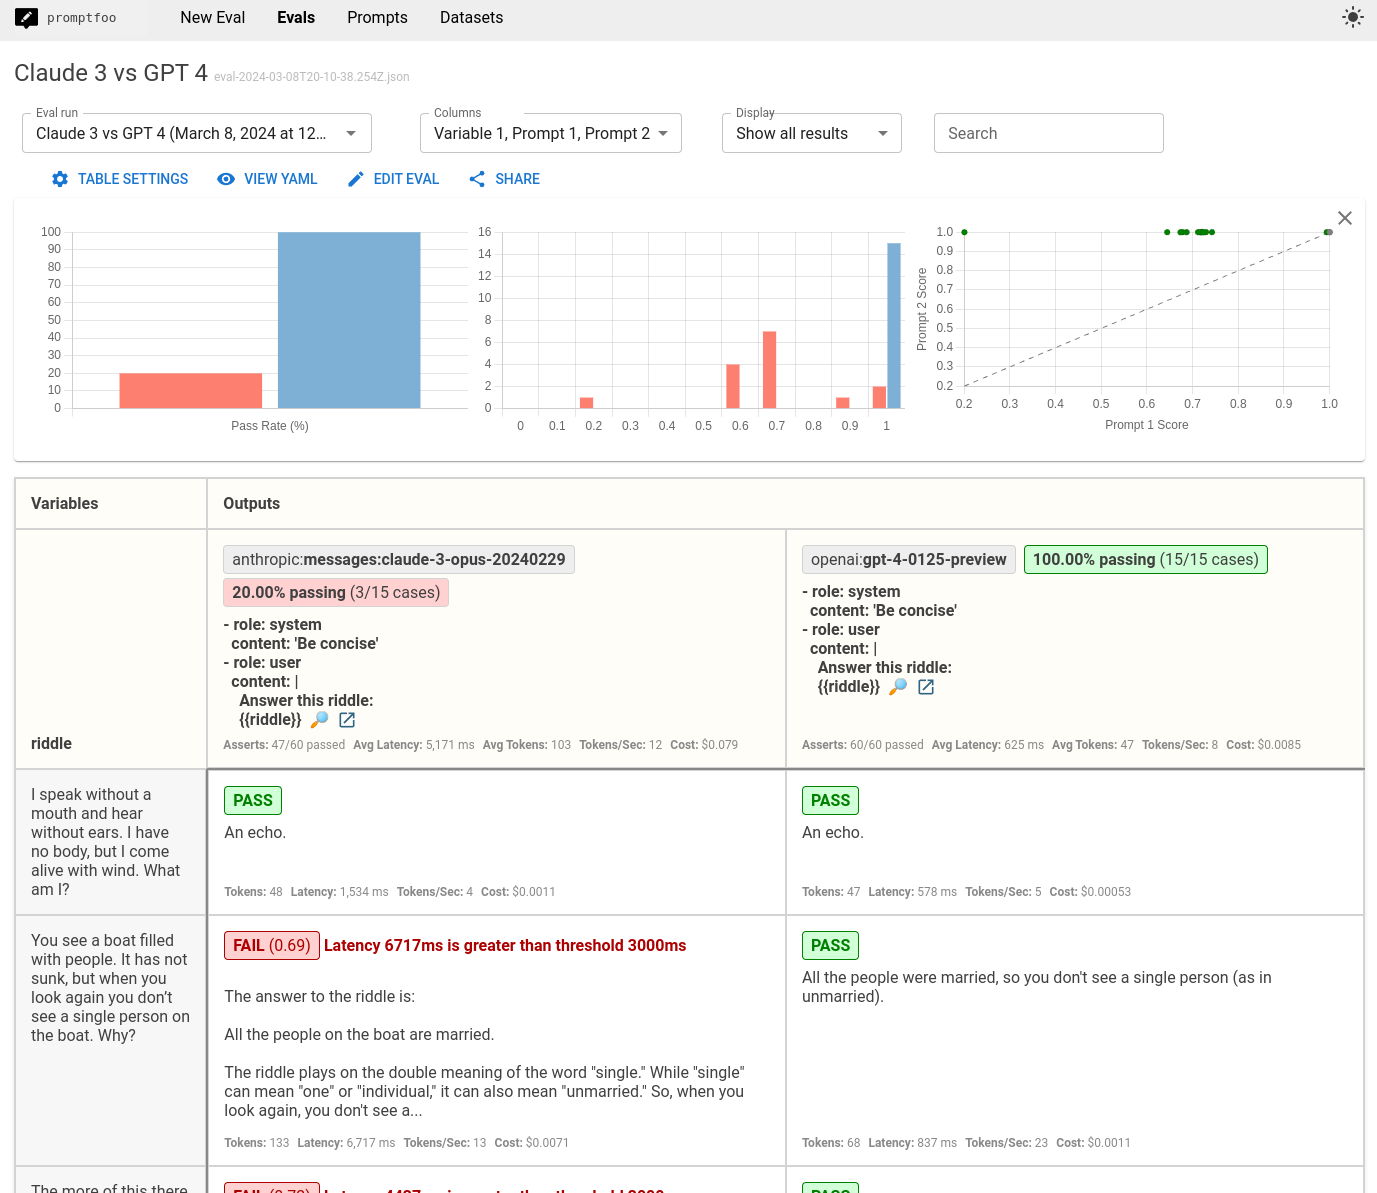Click the Edit Eval pencil icon
This screenshot has height=1193, width=1377.
(356, 179)
